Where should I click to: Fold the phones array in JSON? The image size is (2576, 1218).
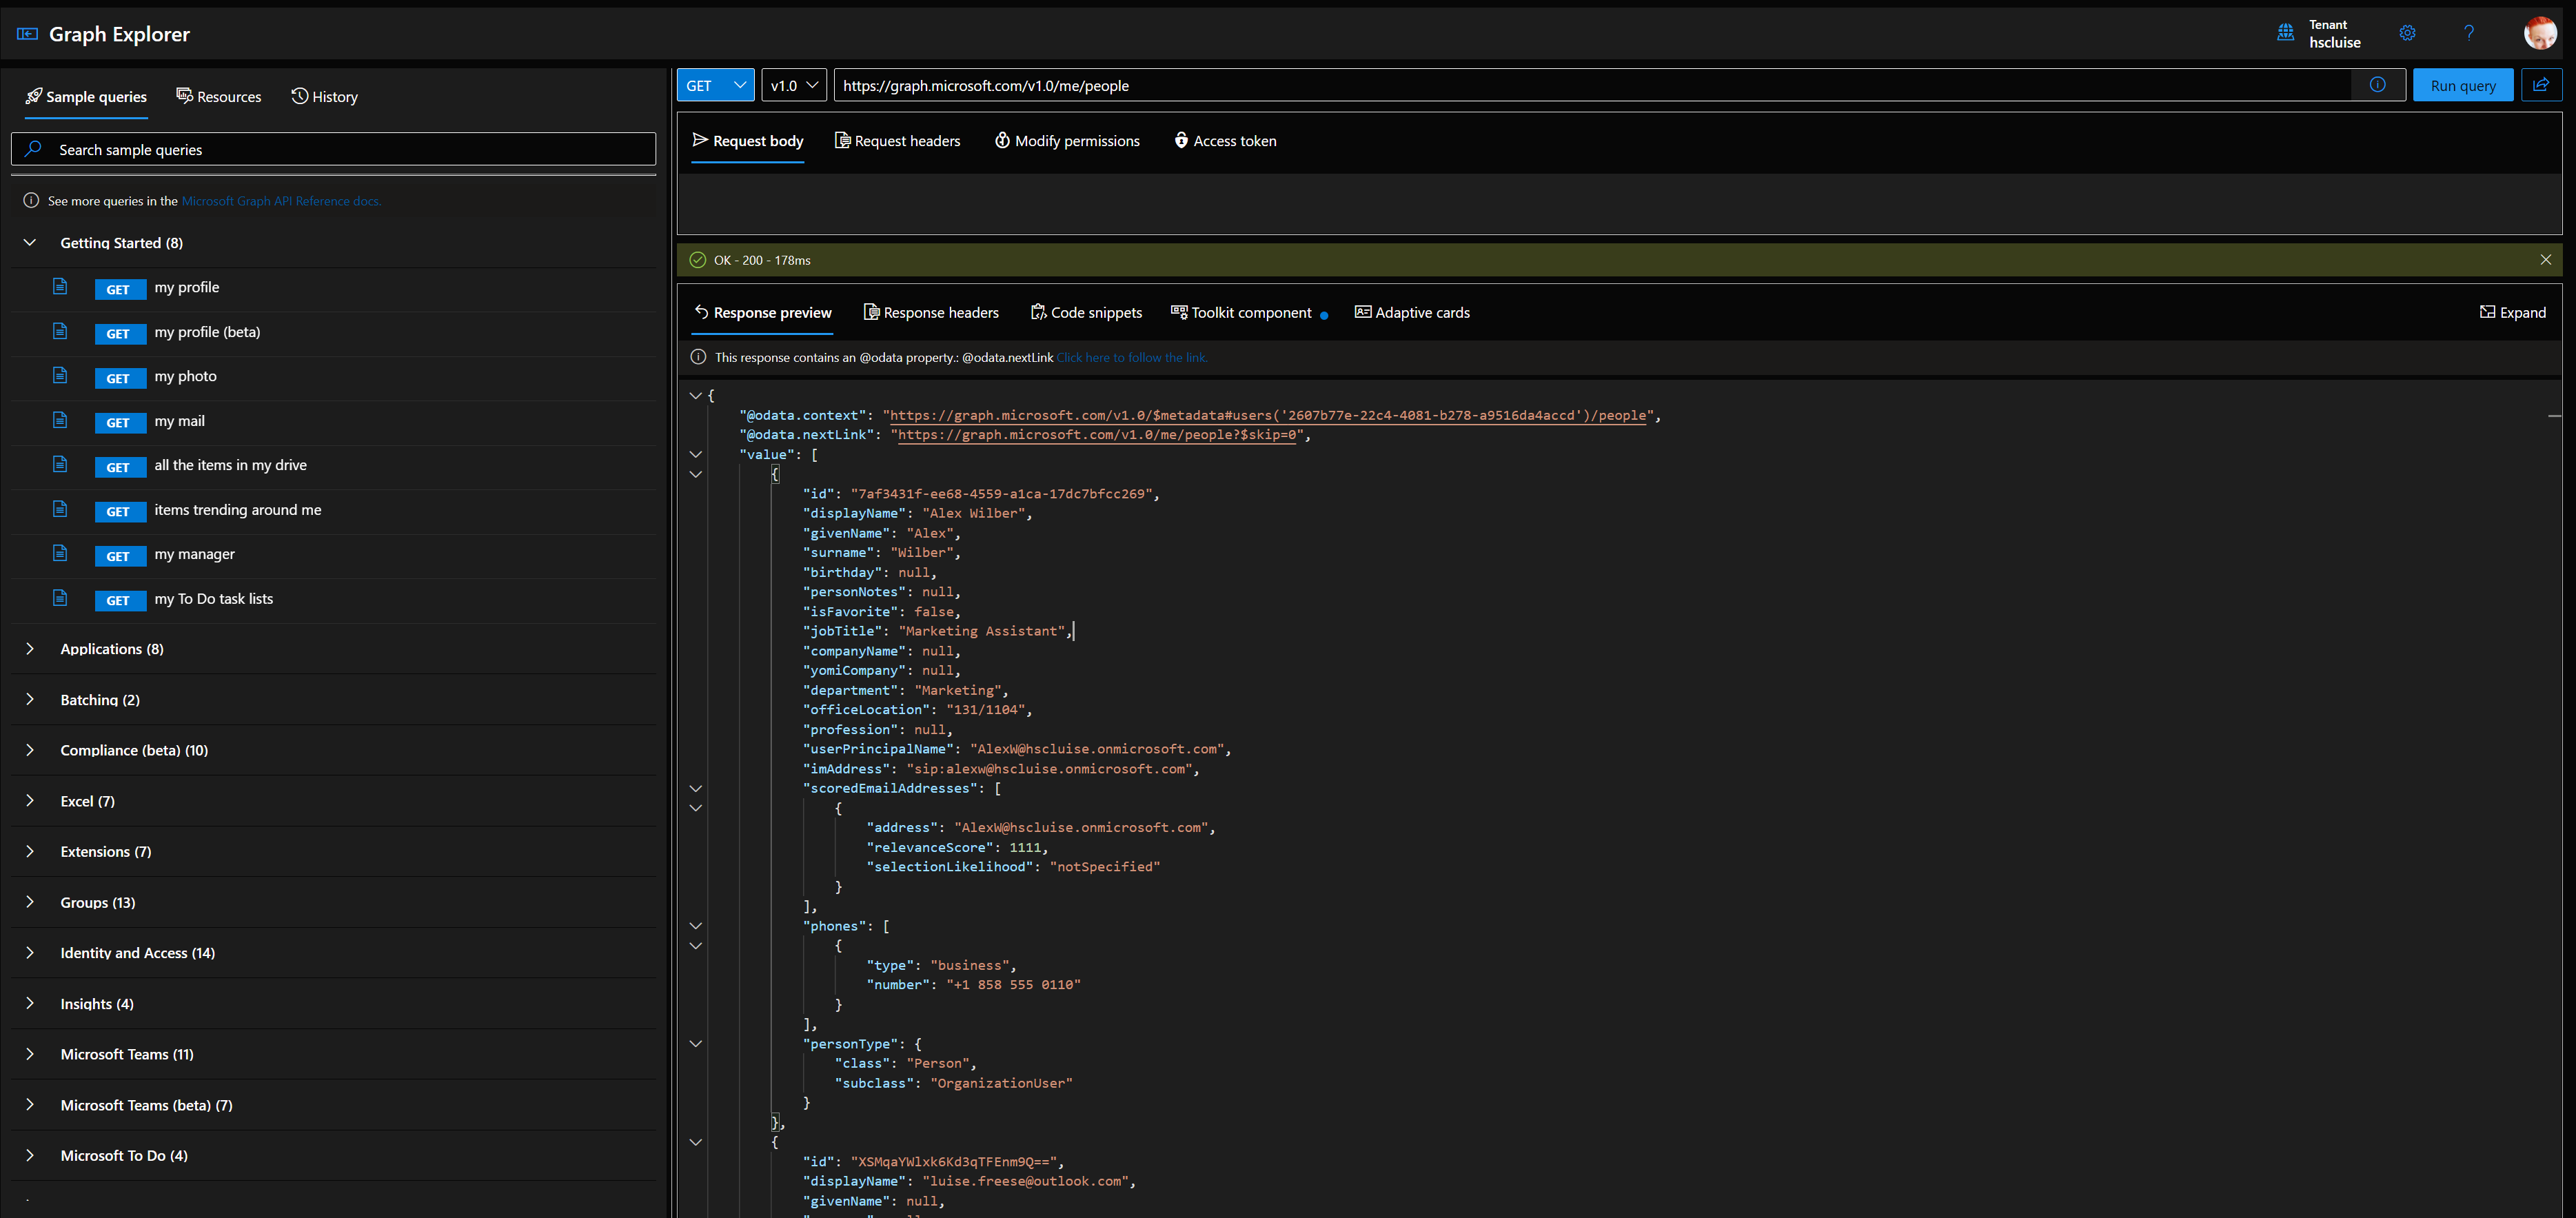[695, 926]
